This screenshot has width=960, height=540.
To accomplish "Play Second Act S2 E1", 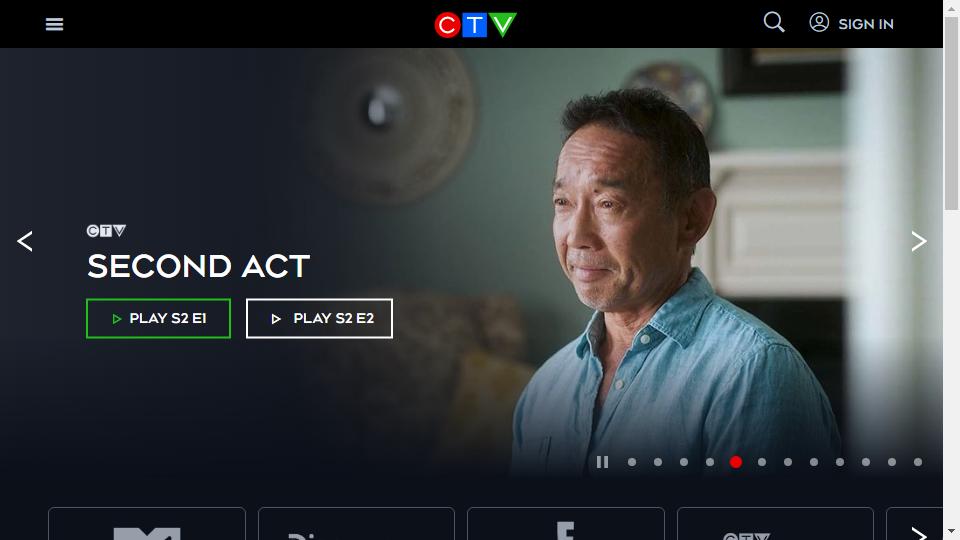I will 159,318.
